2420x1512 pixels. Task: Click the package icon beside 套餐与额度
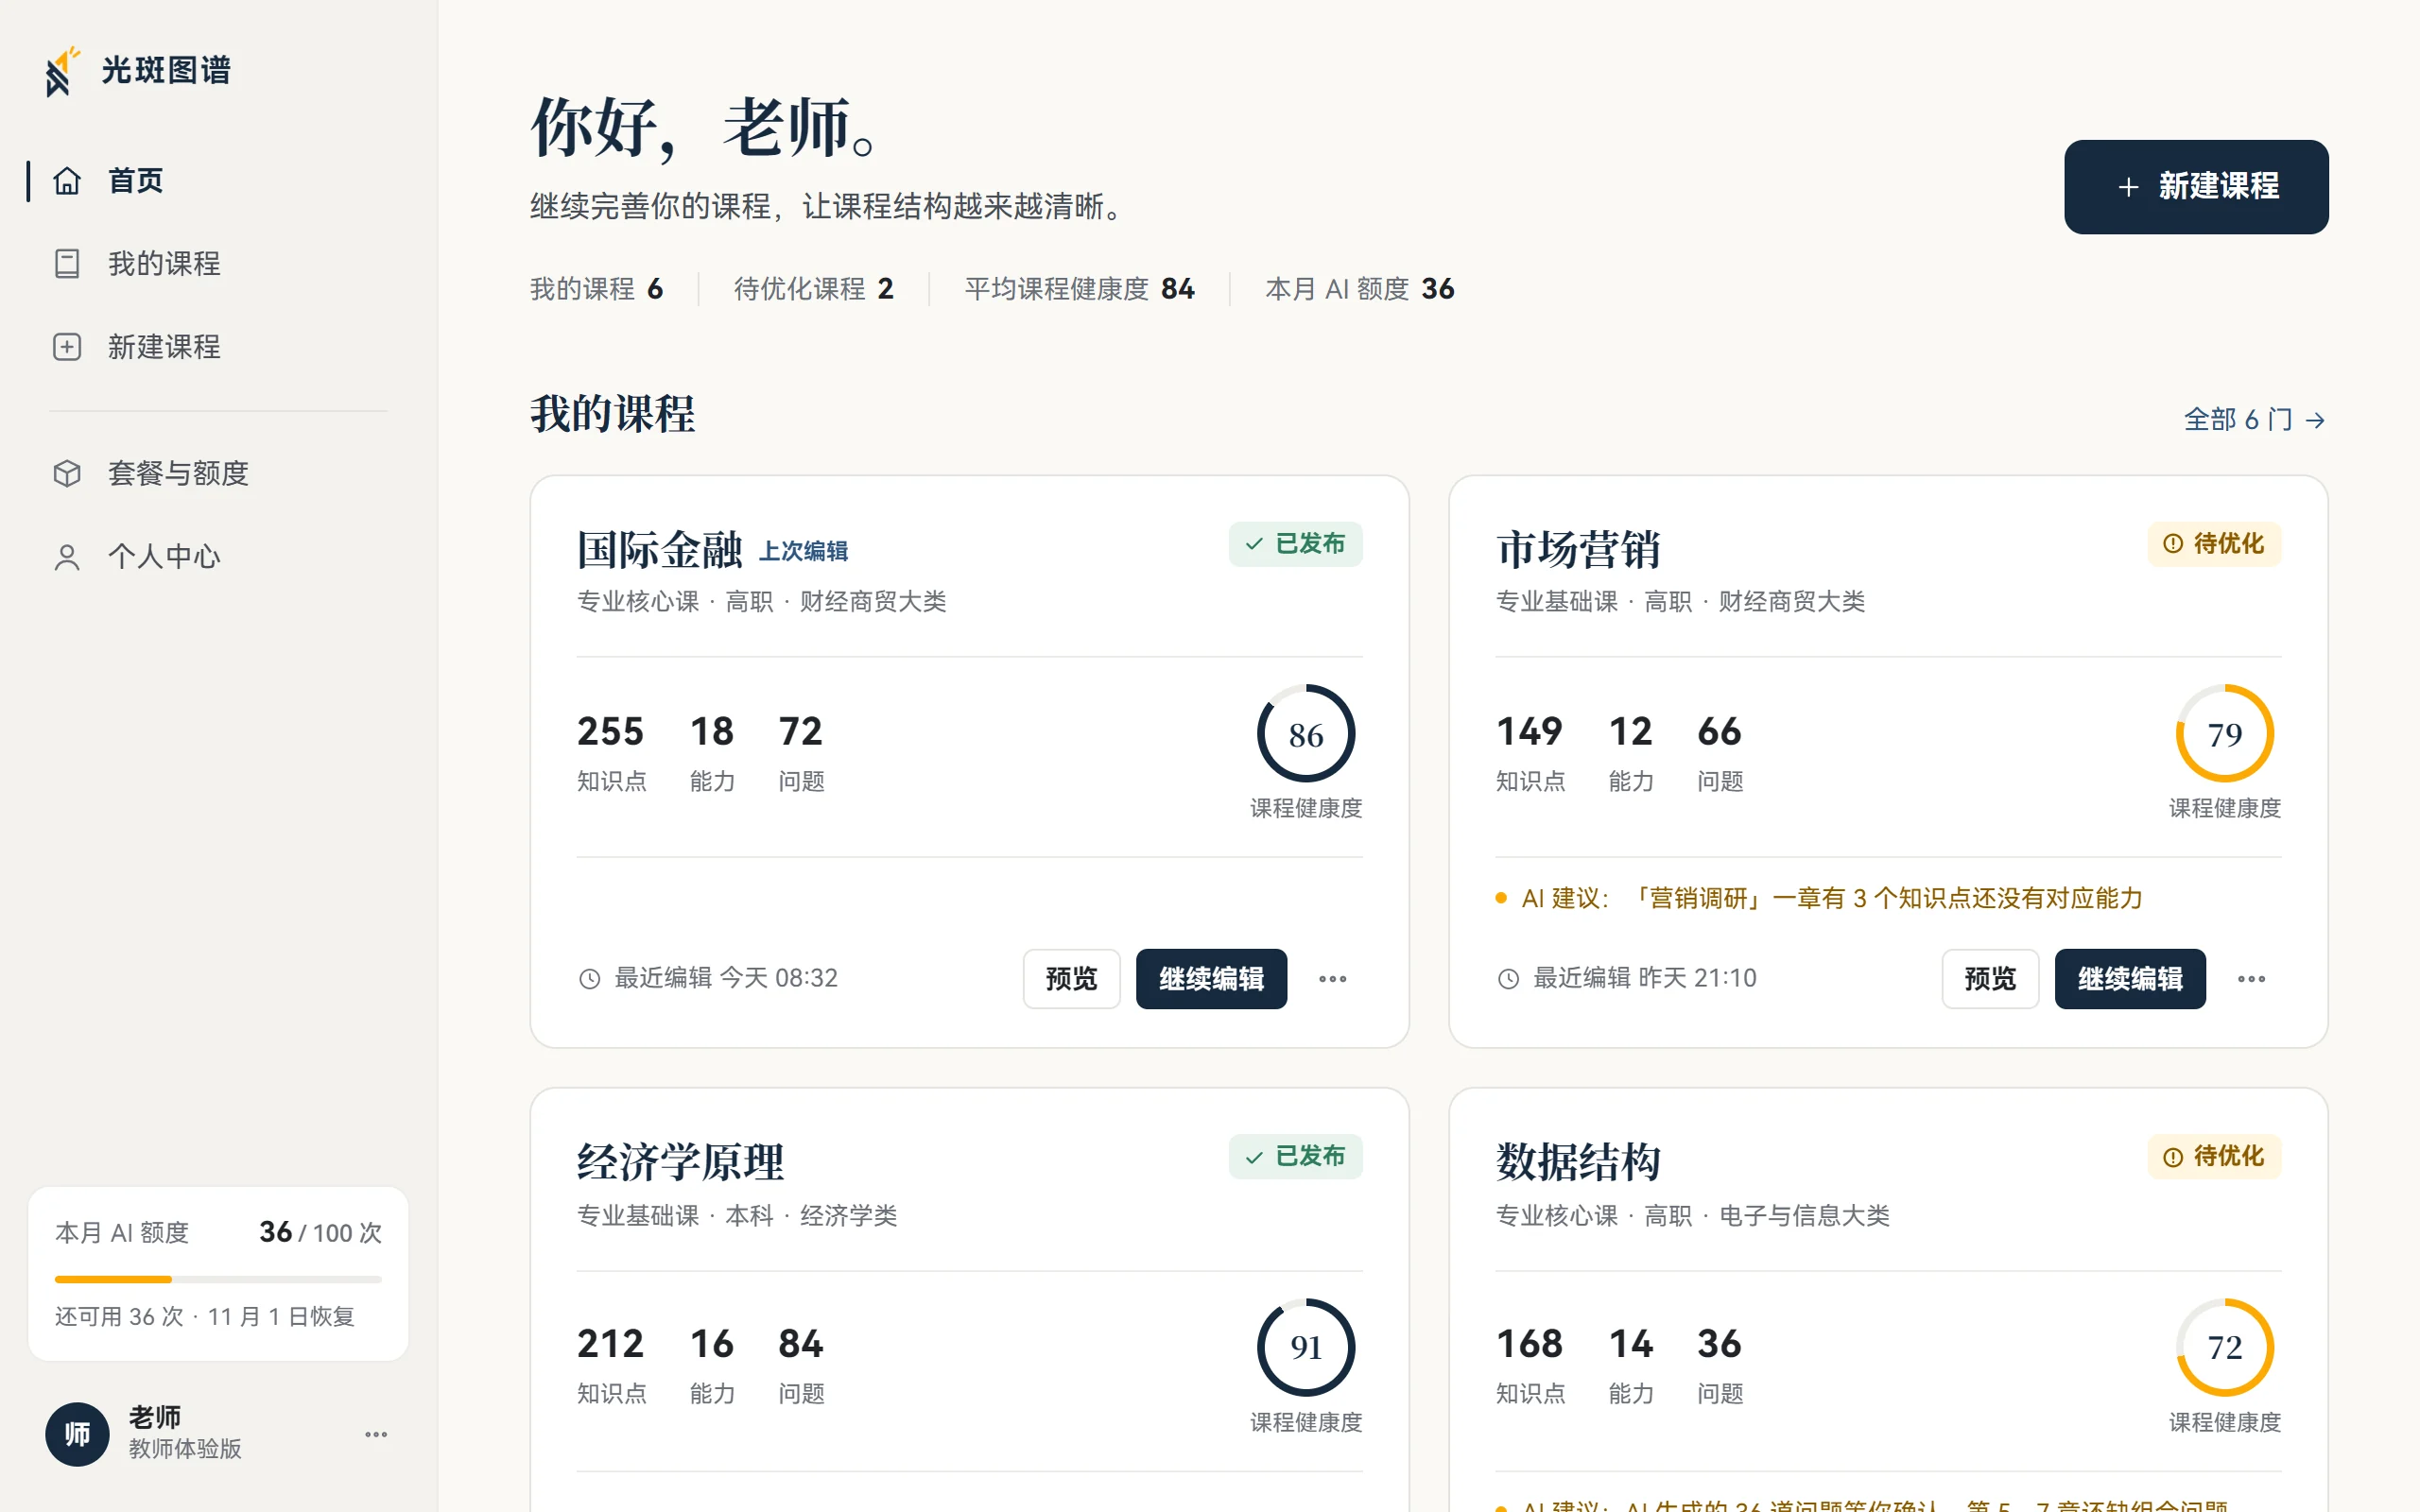point(67,473)
